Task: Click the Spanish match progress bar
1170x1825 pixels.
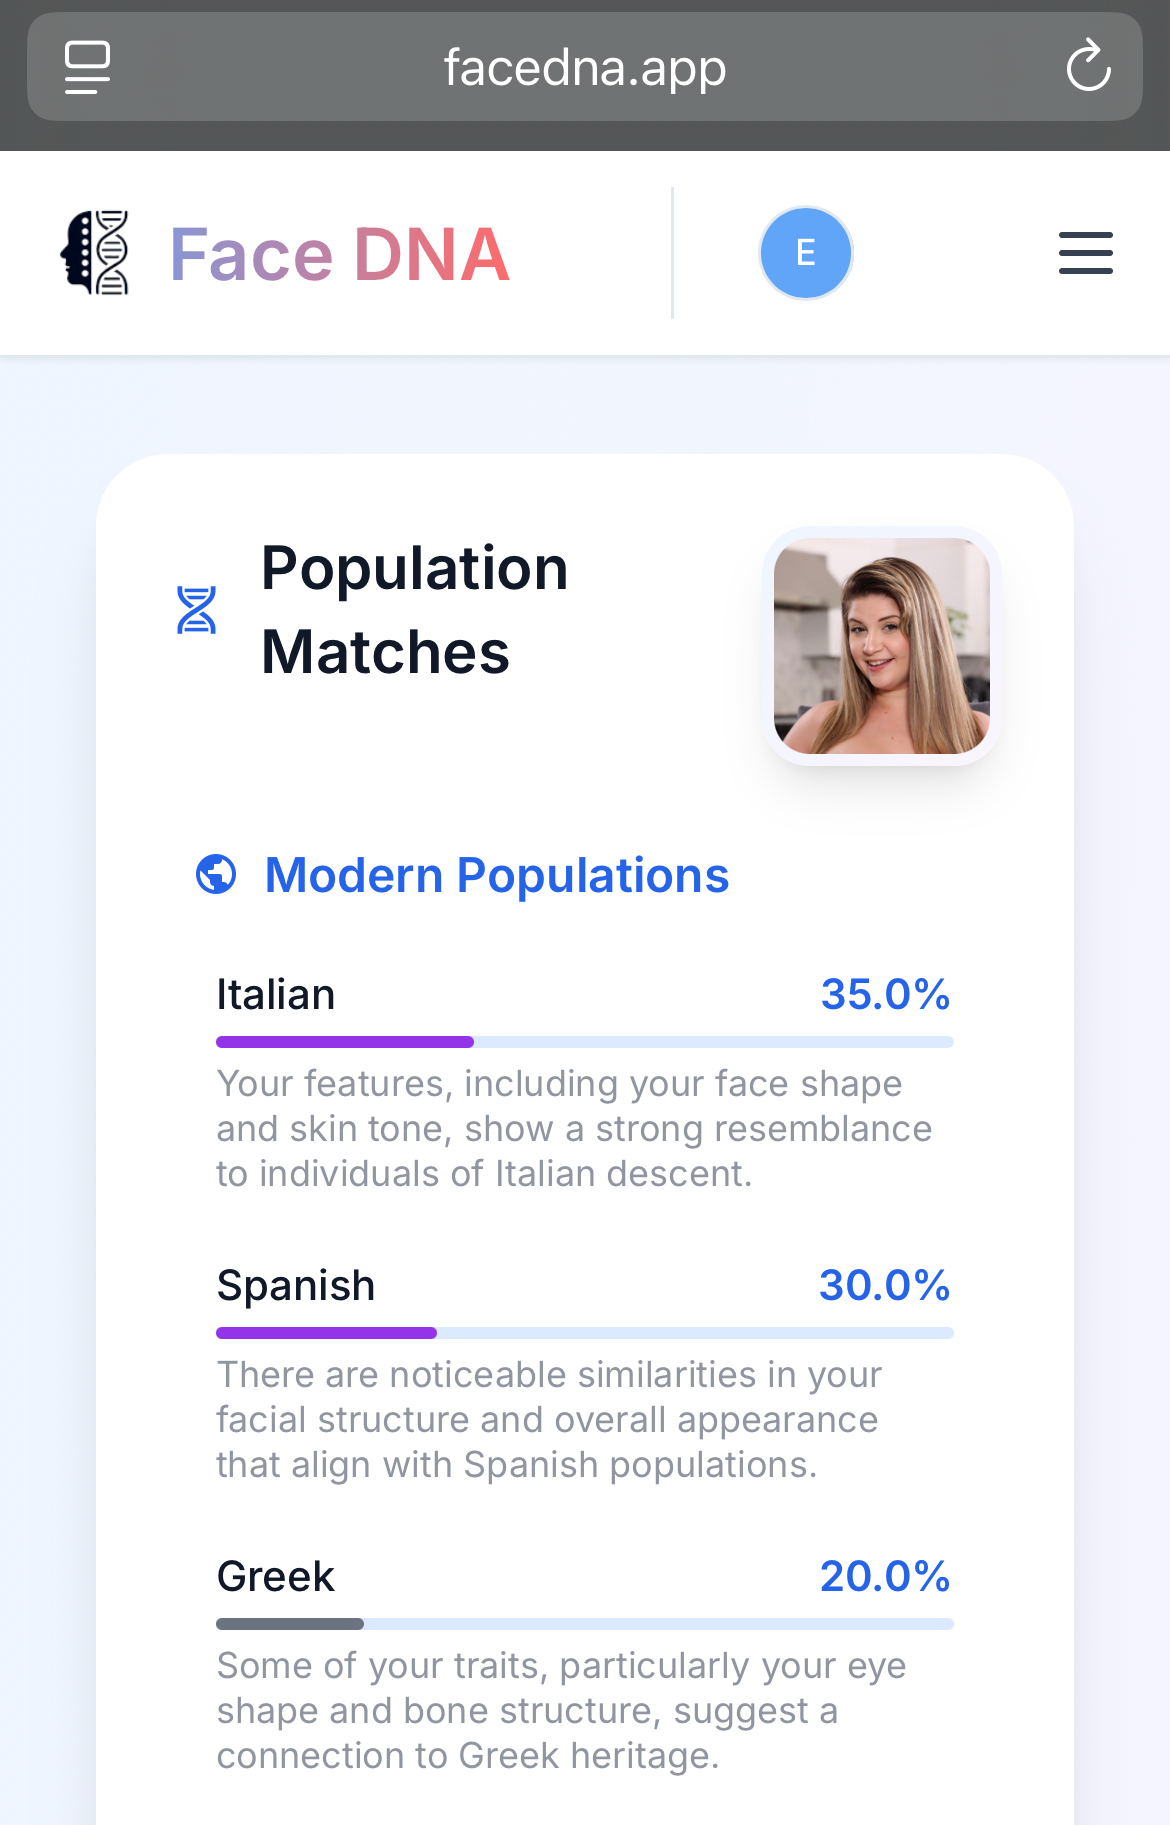Action: point(585,1333)
